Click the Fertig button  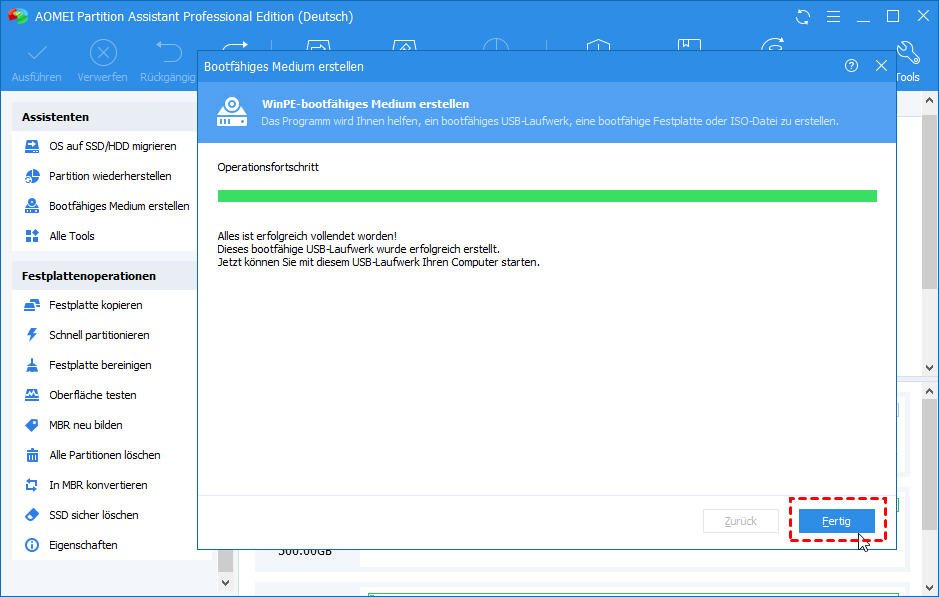click(836, 521)
